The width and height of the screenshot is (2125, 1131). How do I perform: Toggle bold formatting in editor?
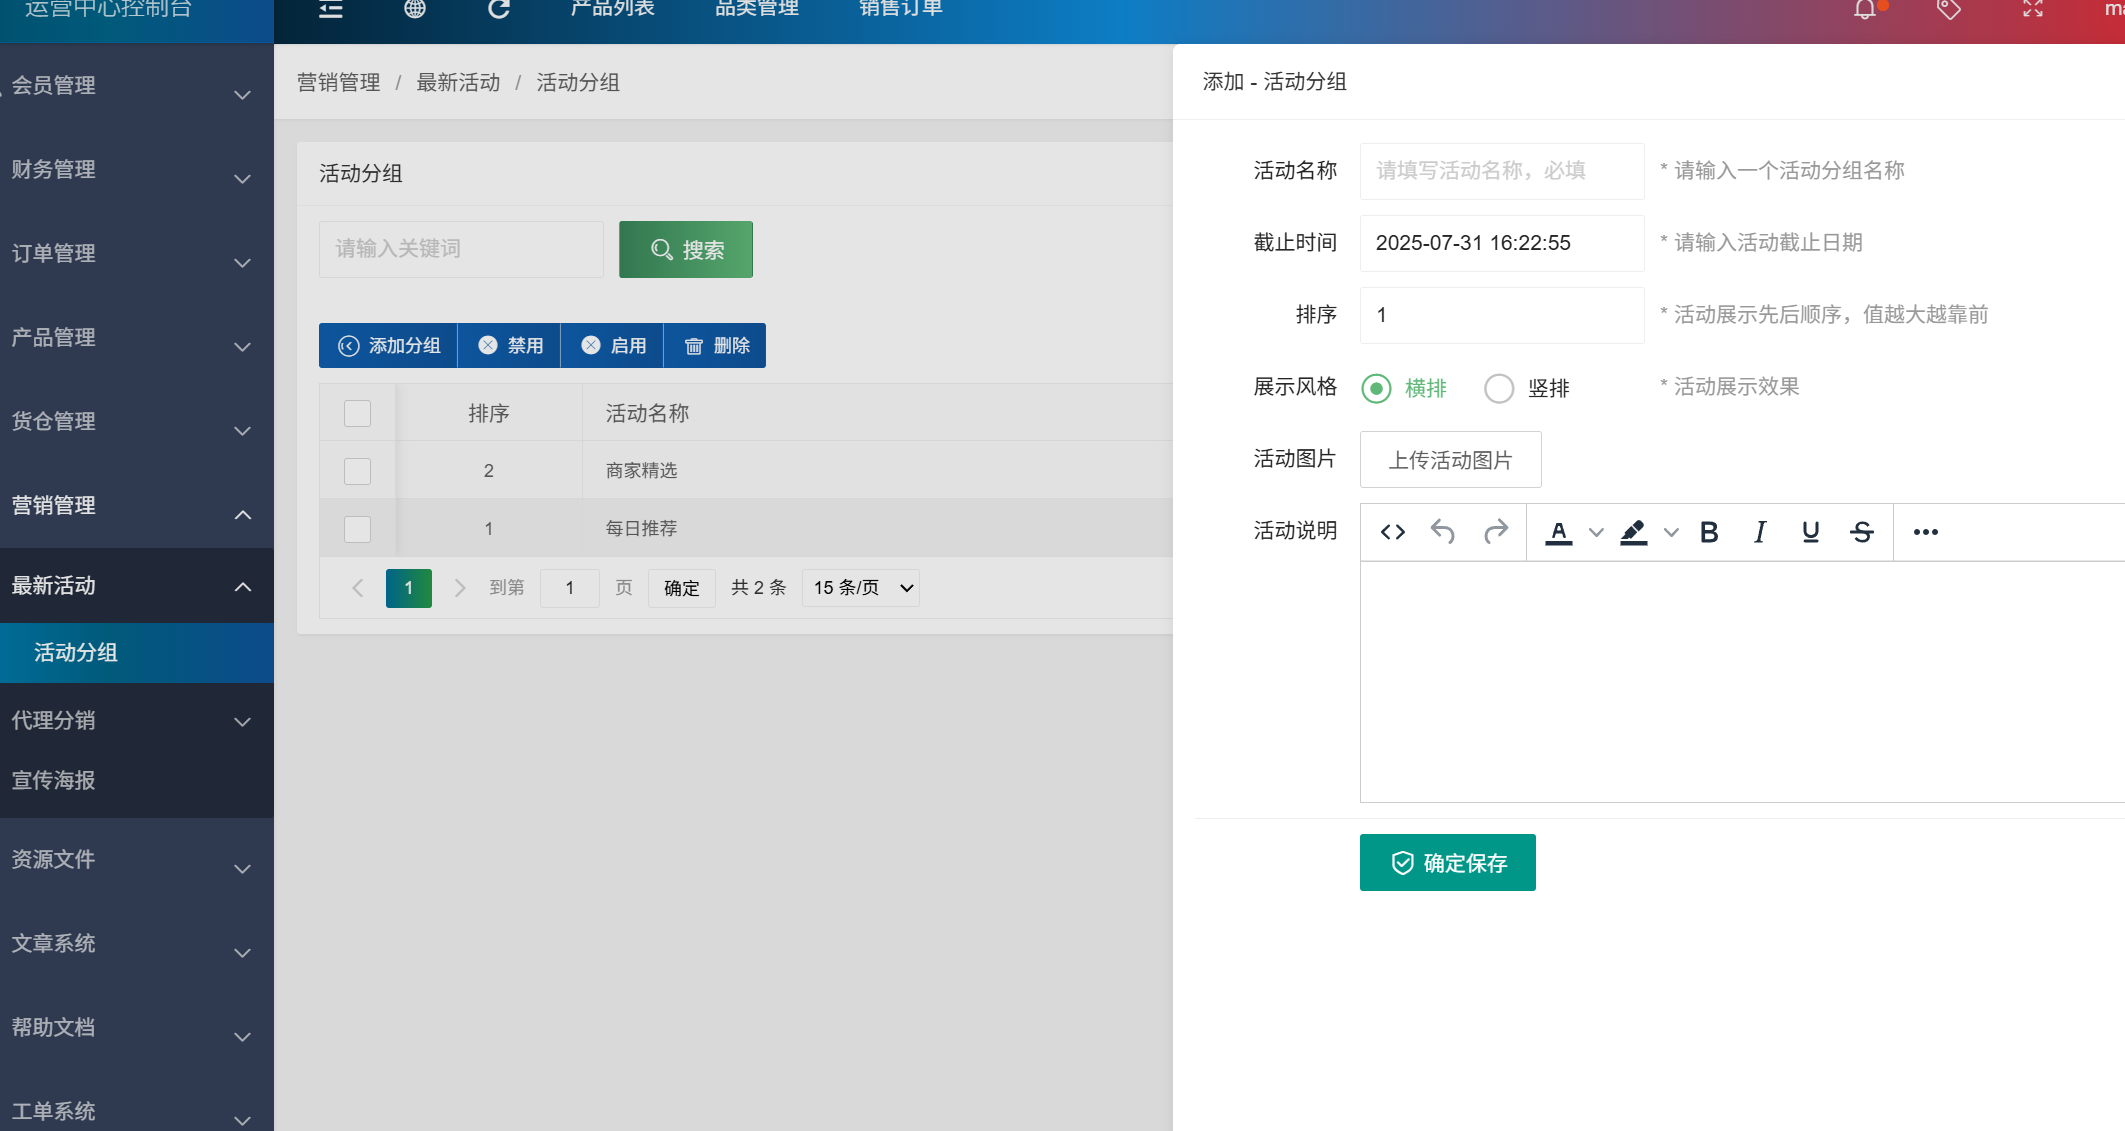[1709, 532]
